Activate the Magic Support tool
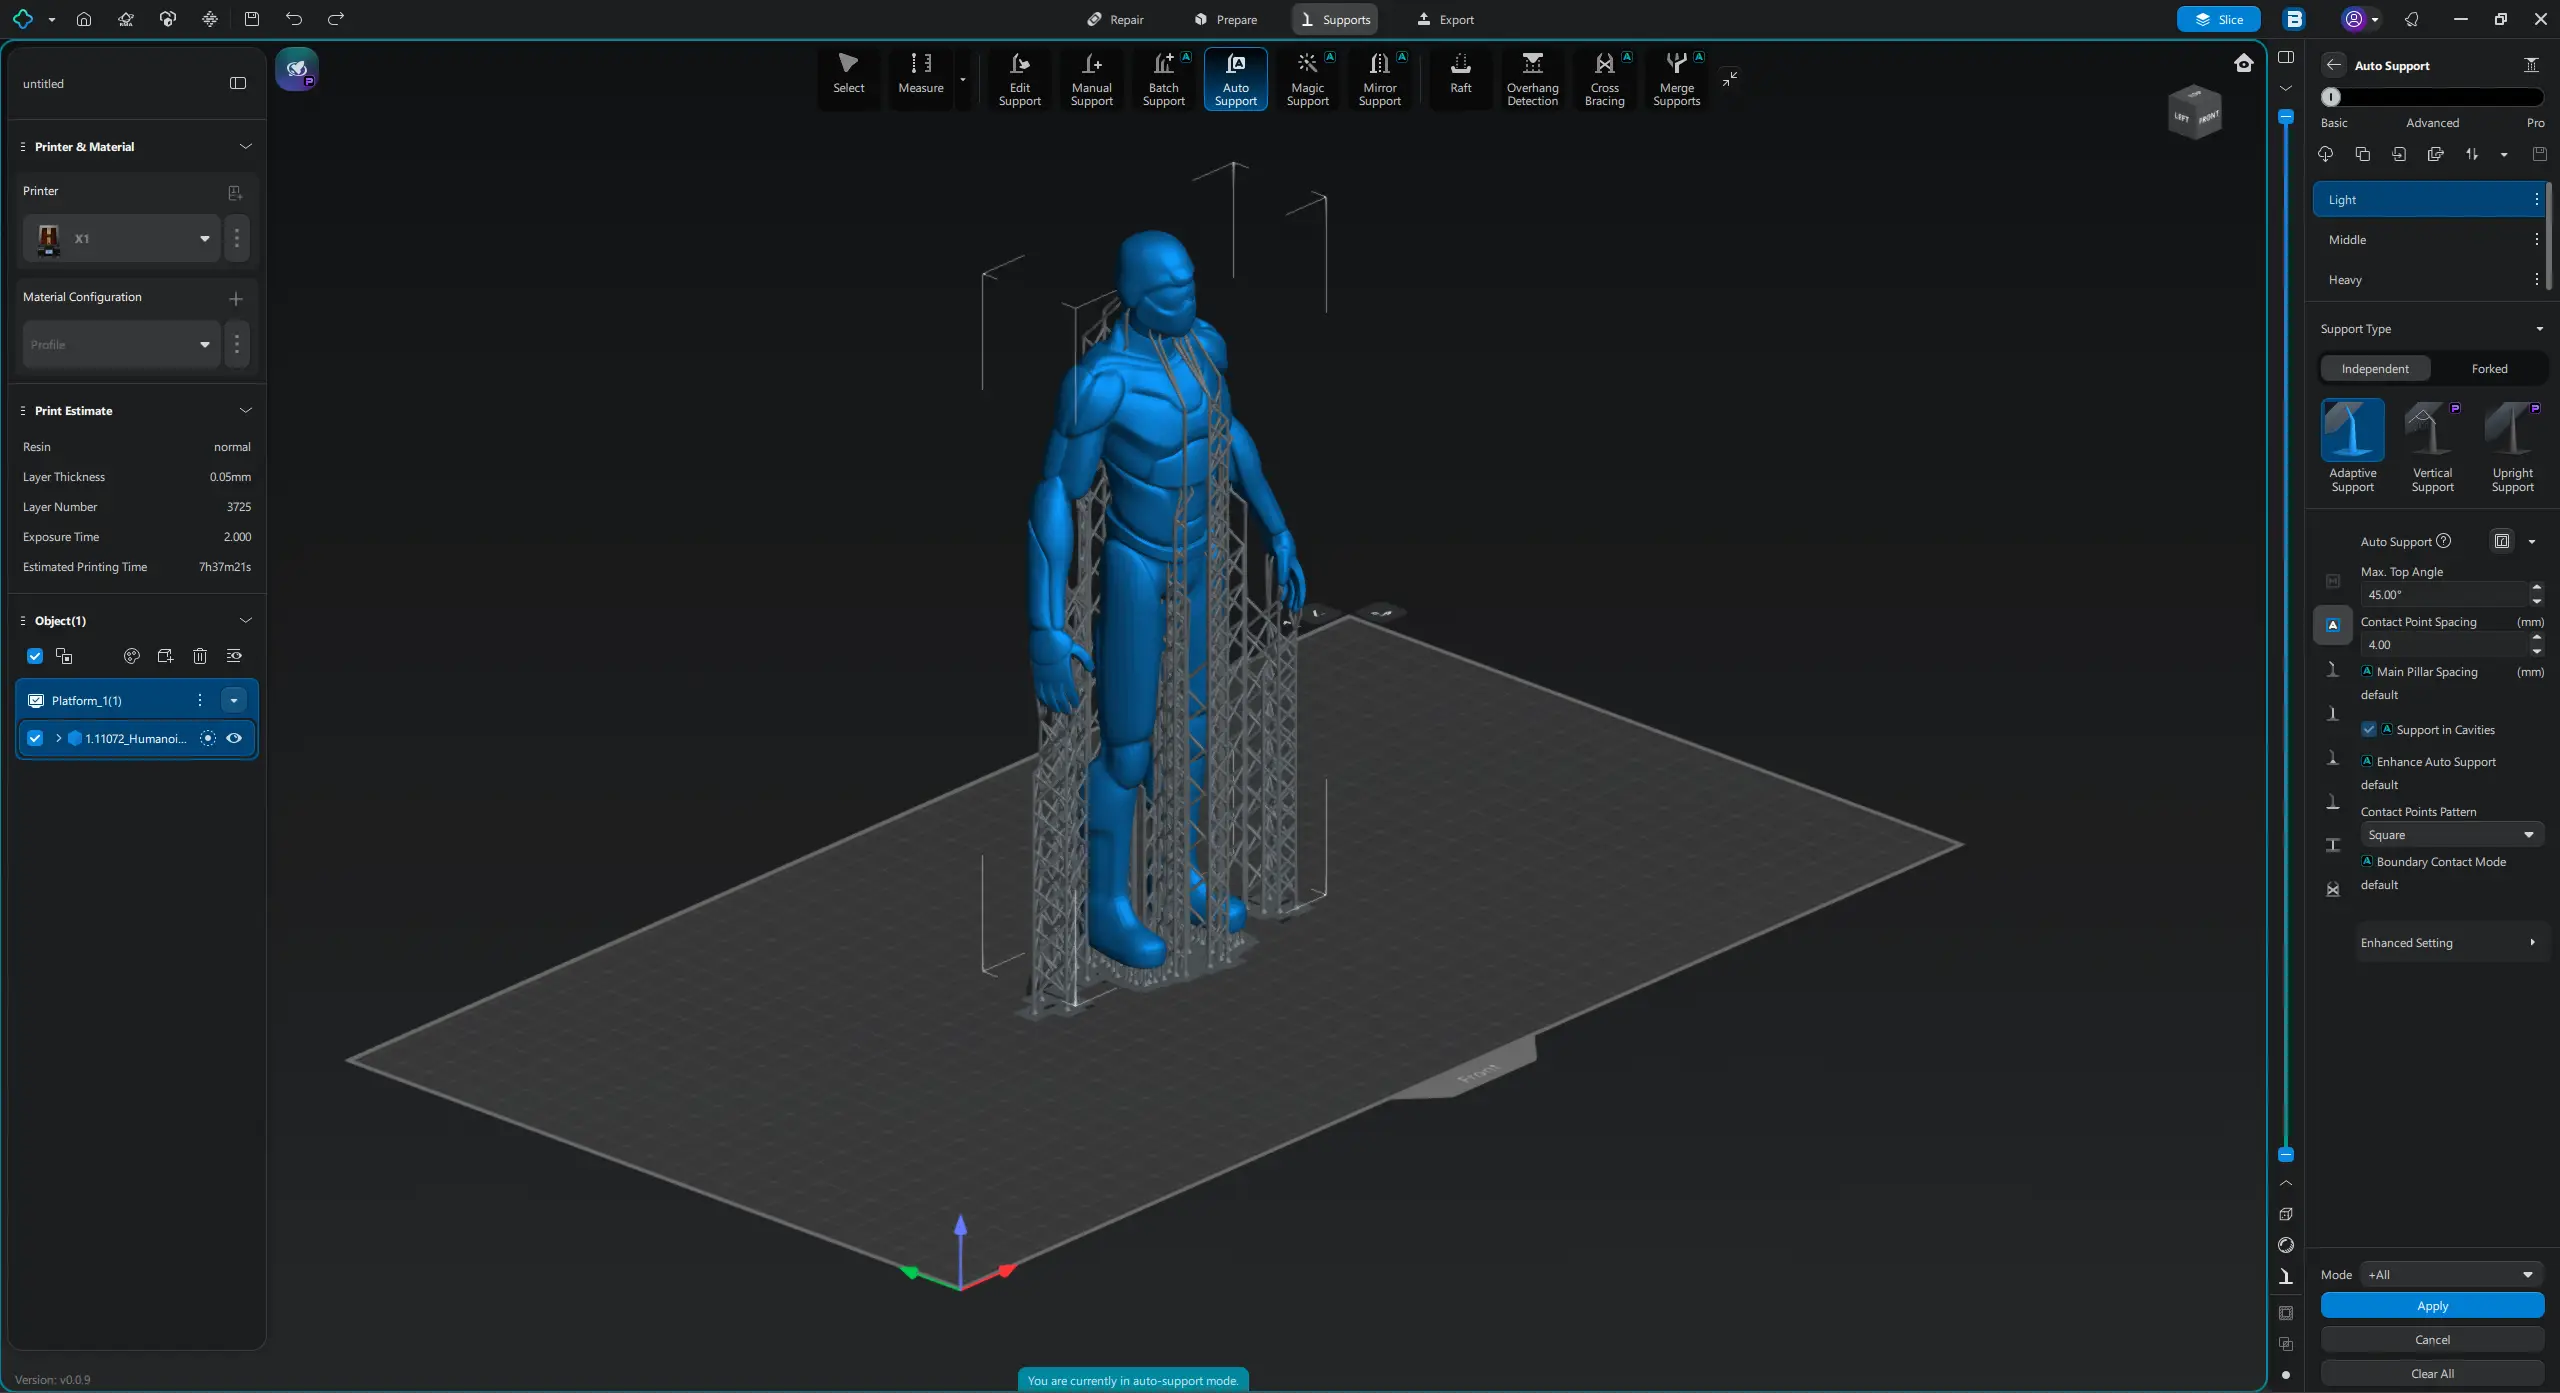Image resolution: width=2560 pixels, height=1393 pixels. click(1307, 79)
